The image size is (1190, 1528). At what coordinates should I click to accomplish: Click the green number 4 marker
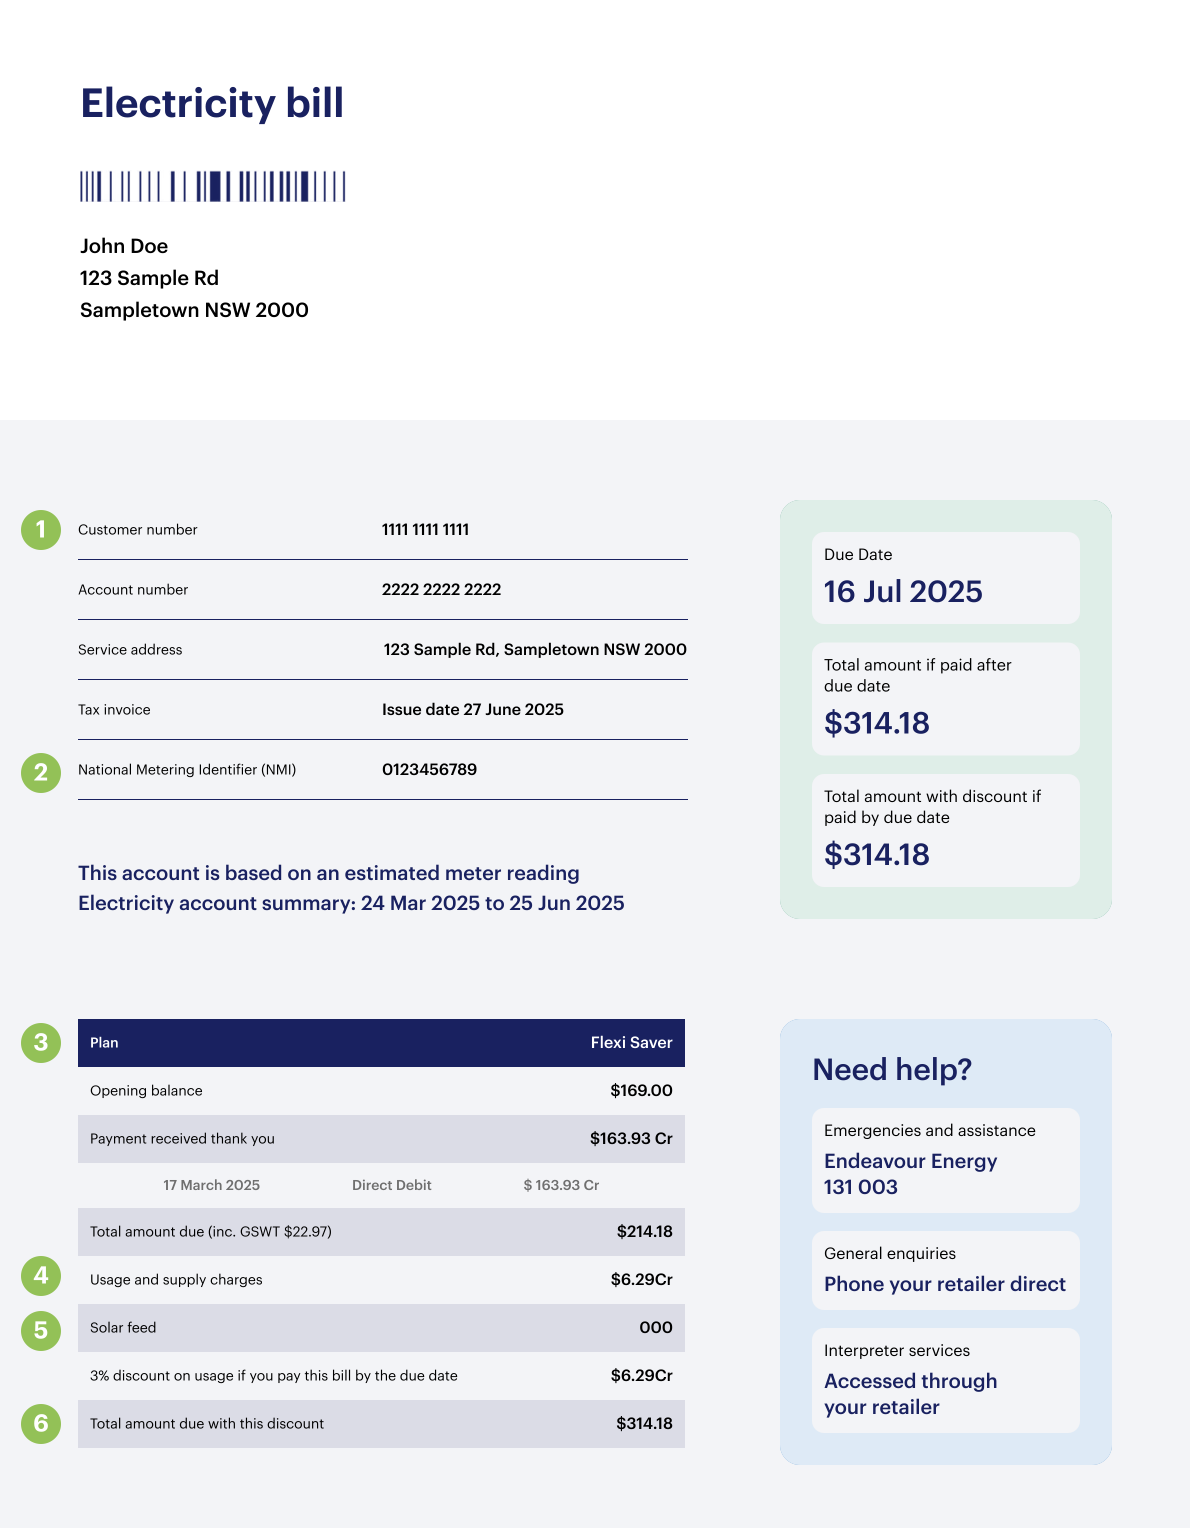[41, 1276]
